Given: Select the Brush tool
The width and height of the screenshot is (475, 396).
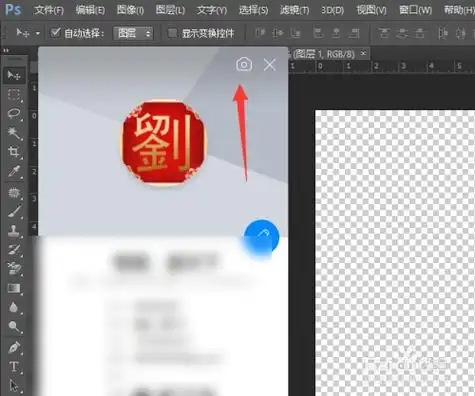Looking at the screenshot, I should (x=14, y=211).
